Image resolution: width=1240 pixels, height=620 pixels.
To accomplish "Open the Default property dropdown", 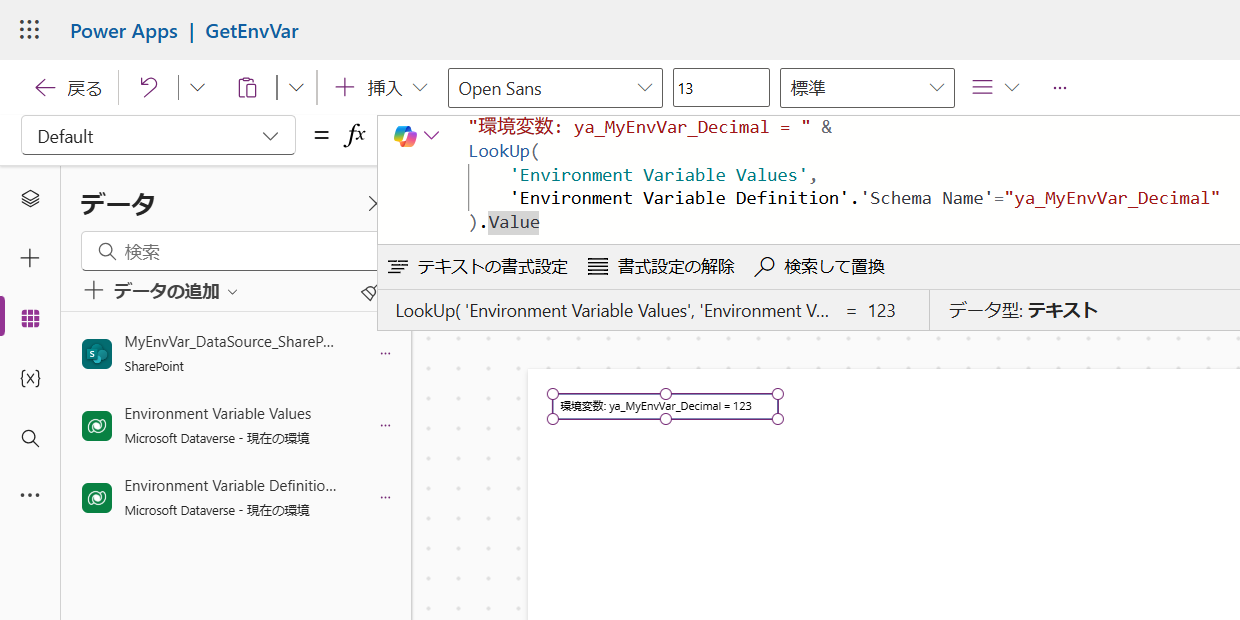I will [158, 136].
